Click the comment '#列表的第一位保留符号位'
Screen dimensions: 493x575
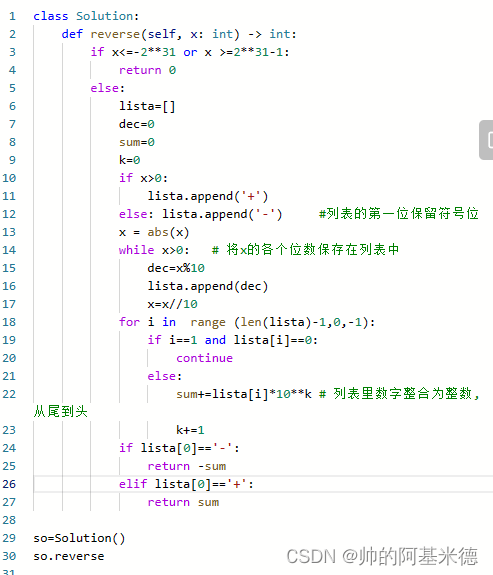(399, 213)
